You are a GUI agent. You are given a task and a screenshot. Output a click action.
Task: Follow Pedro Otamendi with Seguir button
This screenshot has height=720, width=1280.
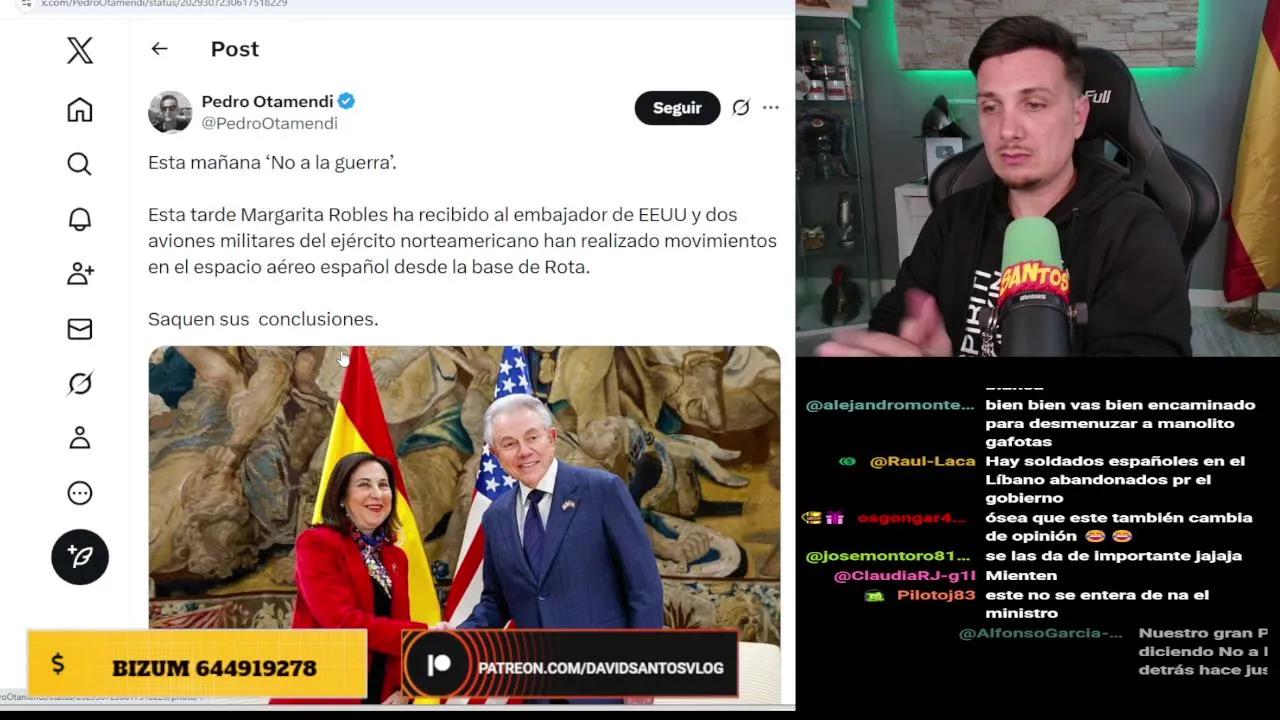677,108
